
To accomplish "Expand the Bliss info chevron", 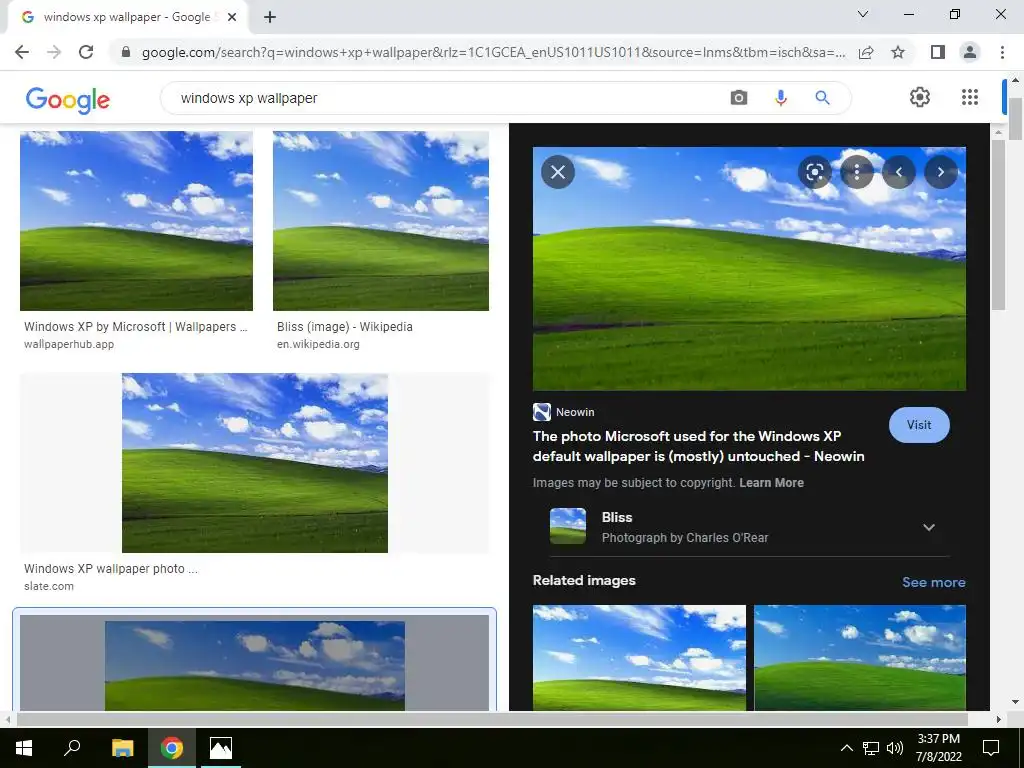I will tap(929, 527).
